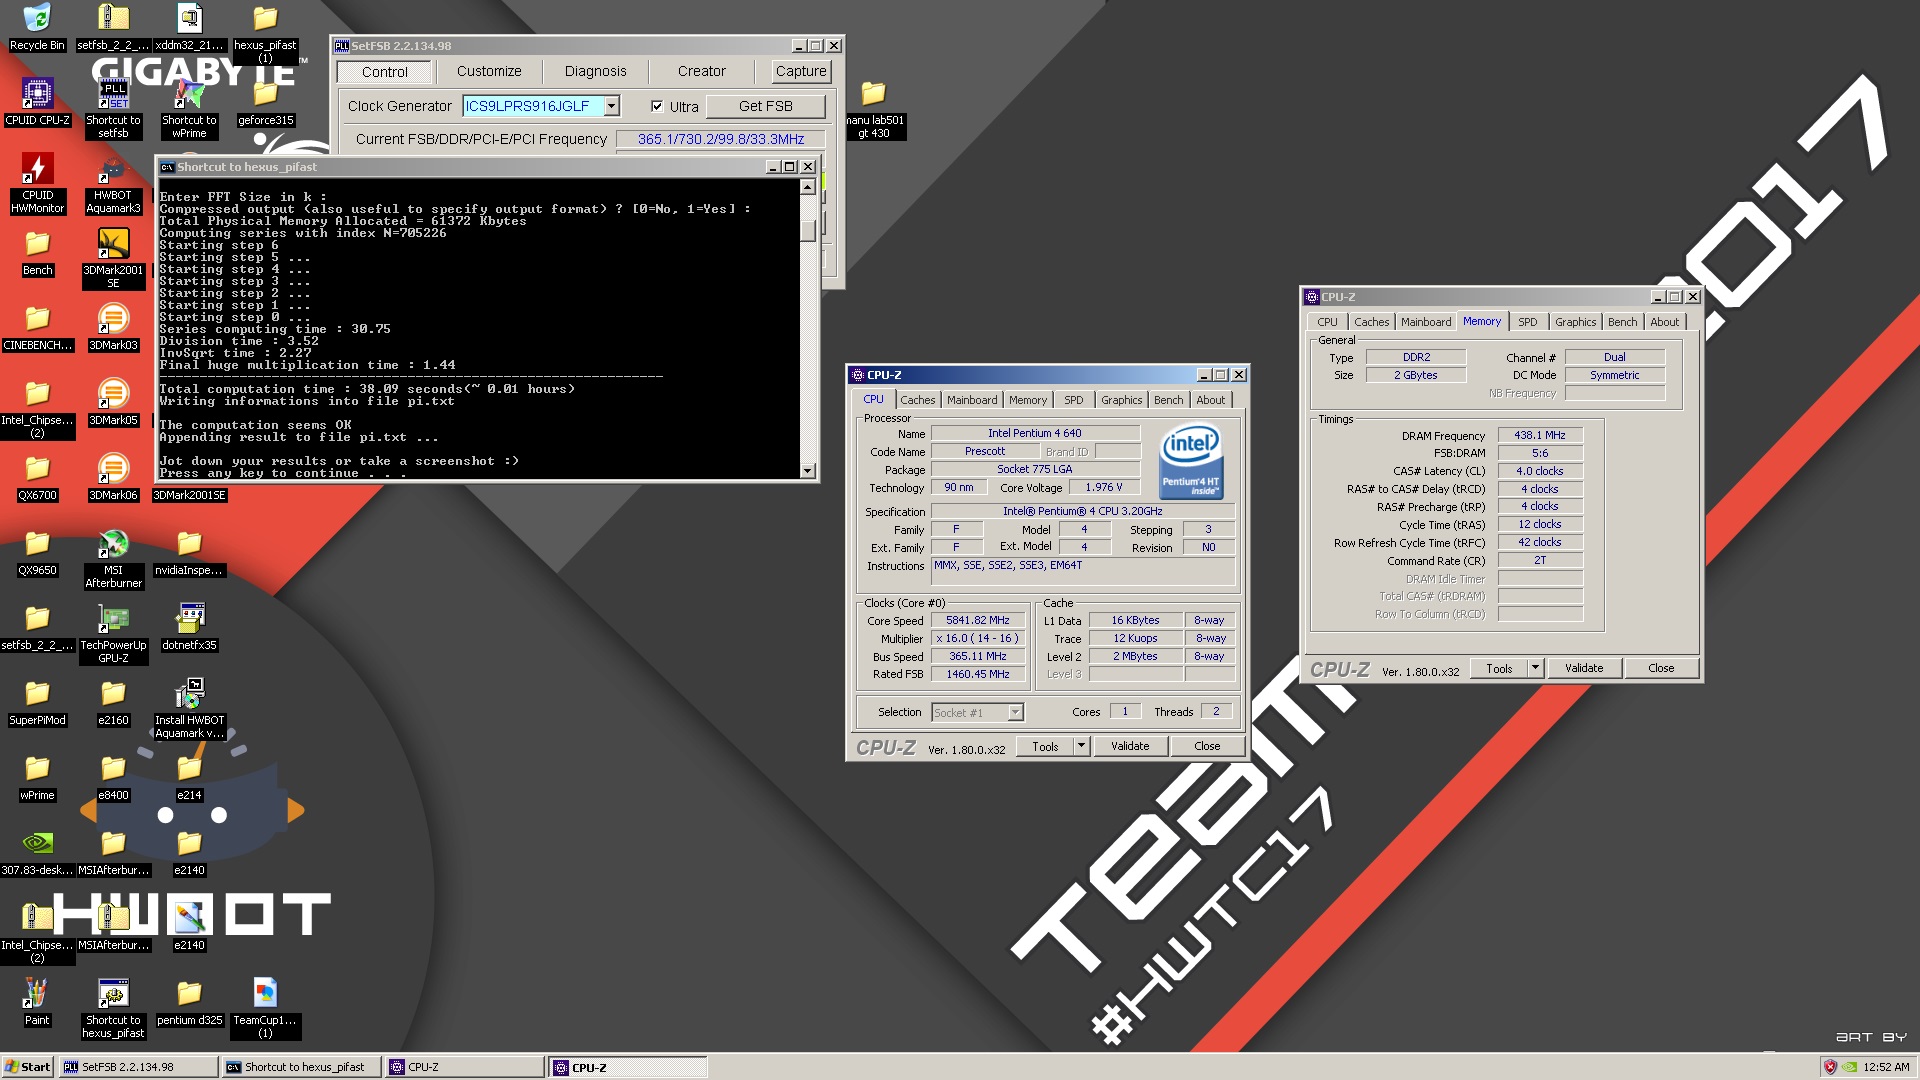This screenshot has width=1920, height=1080.
Task: Toggle the Ultra checkbox in SetFSB
Action: click(657, 106)
